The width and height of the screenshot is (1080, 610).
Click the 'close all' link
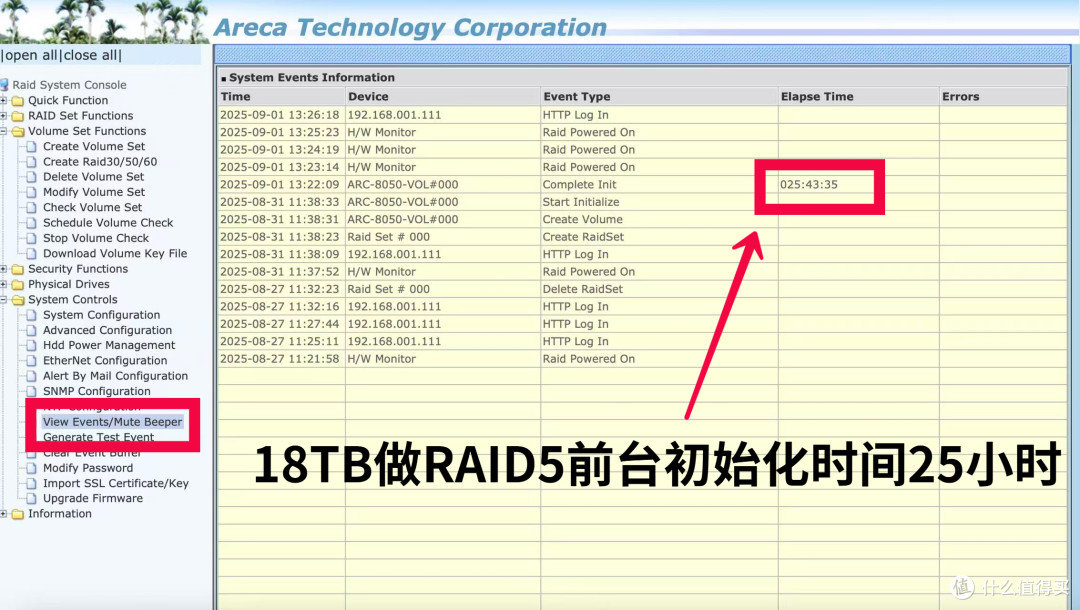coord(90,55)
